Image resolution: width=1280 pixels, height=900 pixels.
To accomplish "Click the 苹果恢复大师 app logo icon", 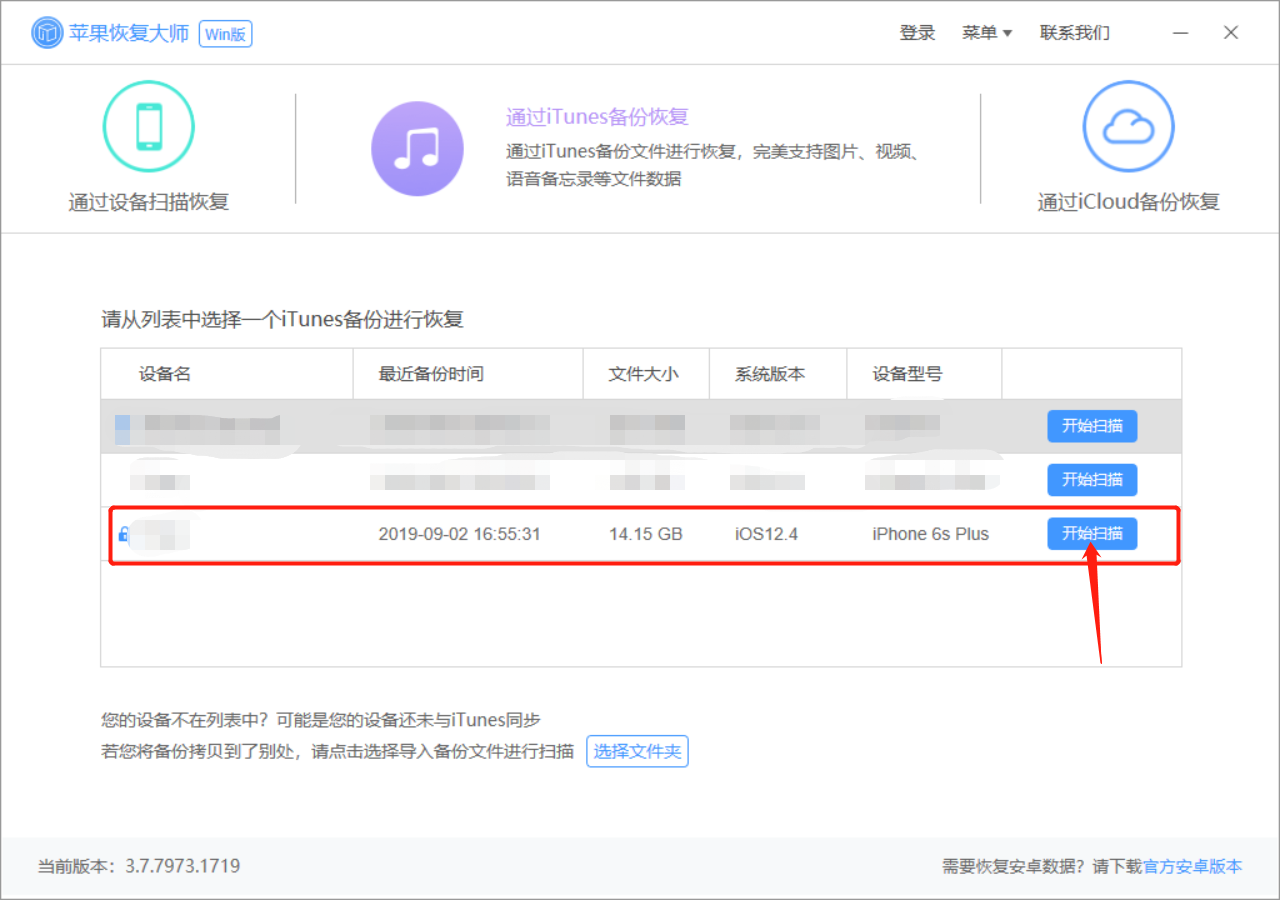I will coord(47,33).
